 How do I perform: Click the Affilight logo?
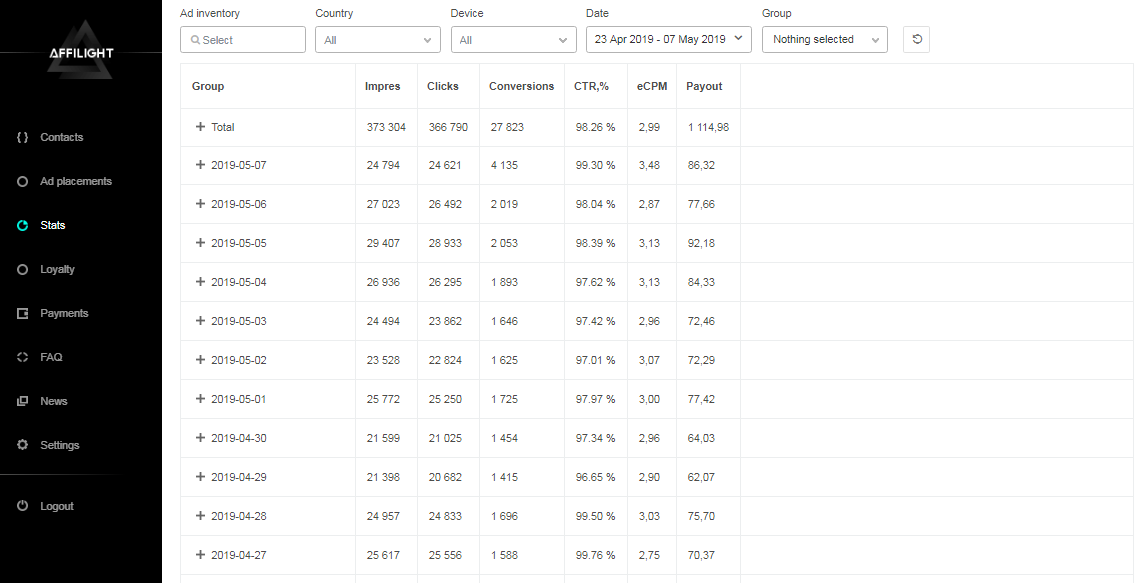pyautogui.click(x=81, y=50)
